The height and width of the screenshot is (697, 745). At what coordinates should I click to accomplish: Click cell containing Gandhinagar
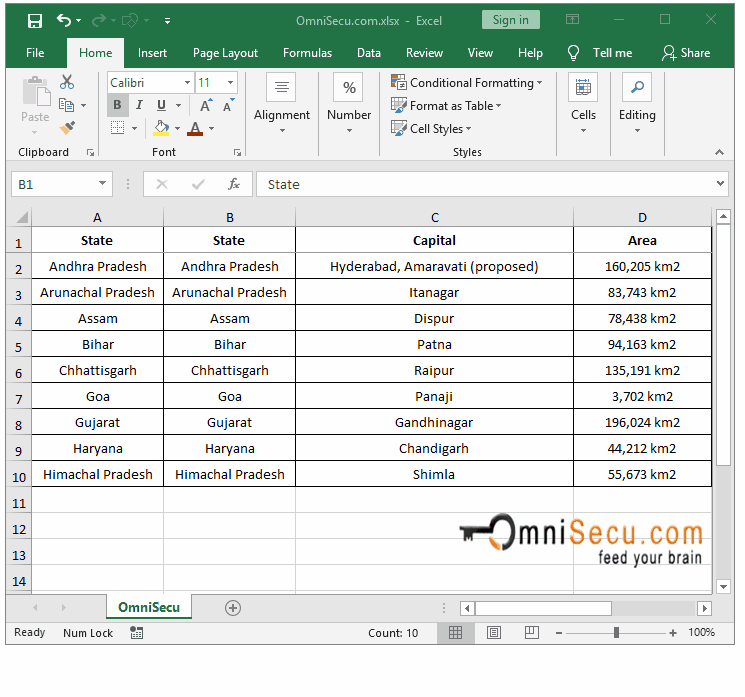click(x=434, y=422)
